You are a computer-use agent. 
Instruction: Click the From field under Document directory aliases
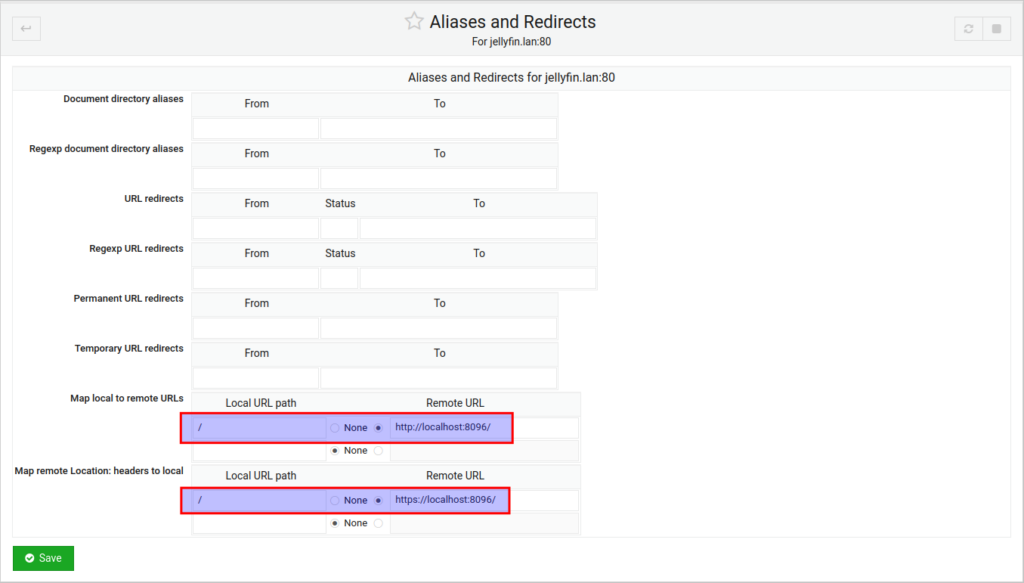point(256,128)
